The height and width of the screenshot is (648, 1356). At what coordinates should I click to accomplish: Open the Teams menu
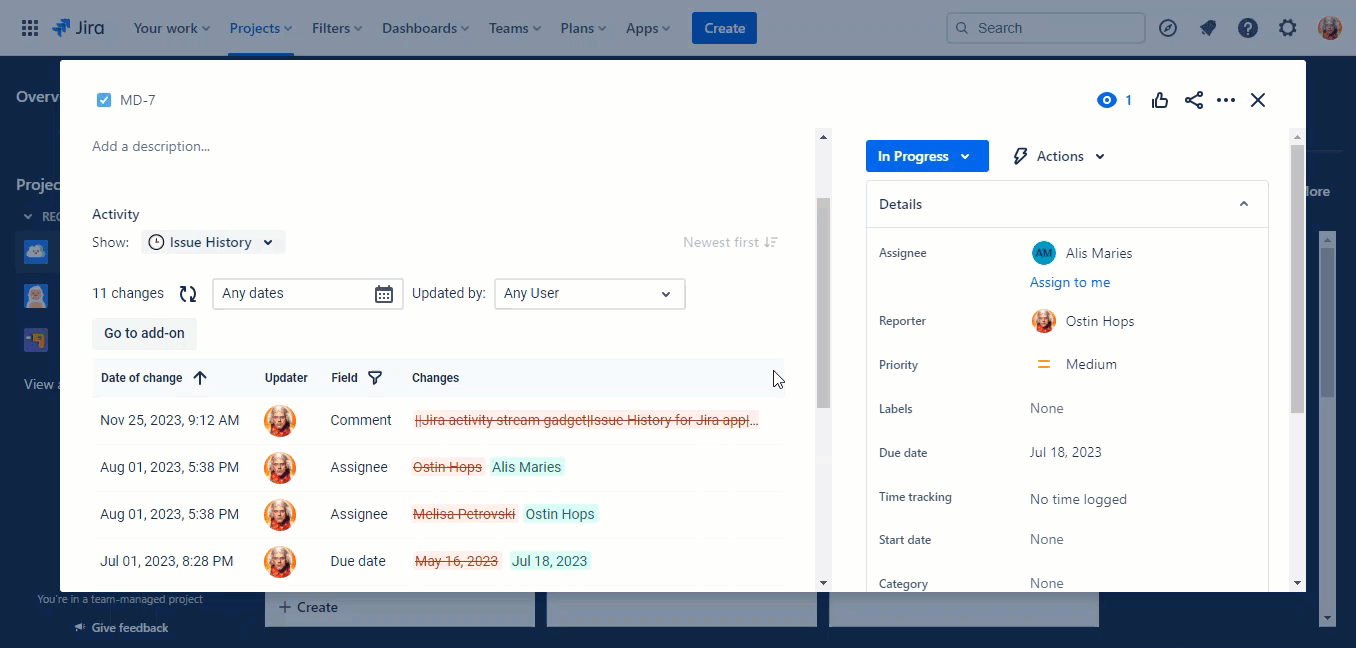(x=516, y=28)
